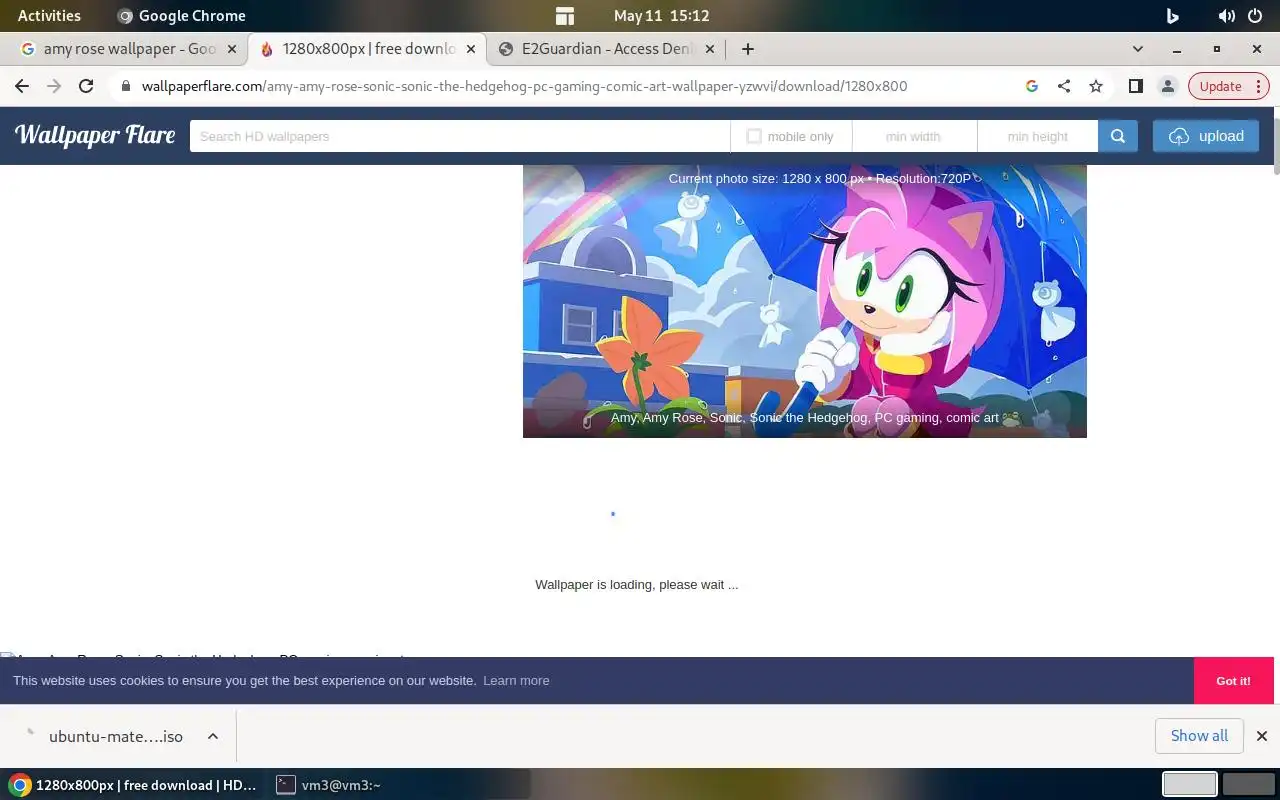Click the layout icon beside the clock
This screenshot has width=1280, height=800.
(x=565, y=15)
